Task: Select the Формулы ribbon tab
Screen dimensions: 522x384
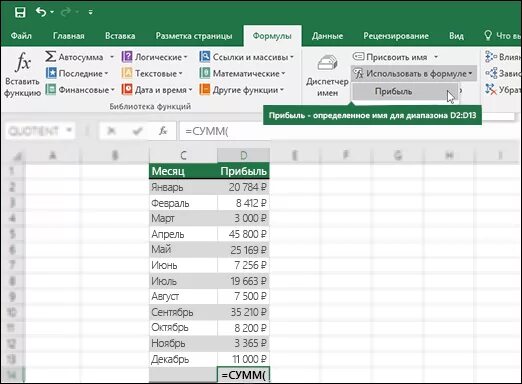Action: point(272,36)
